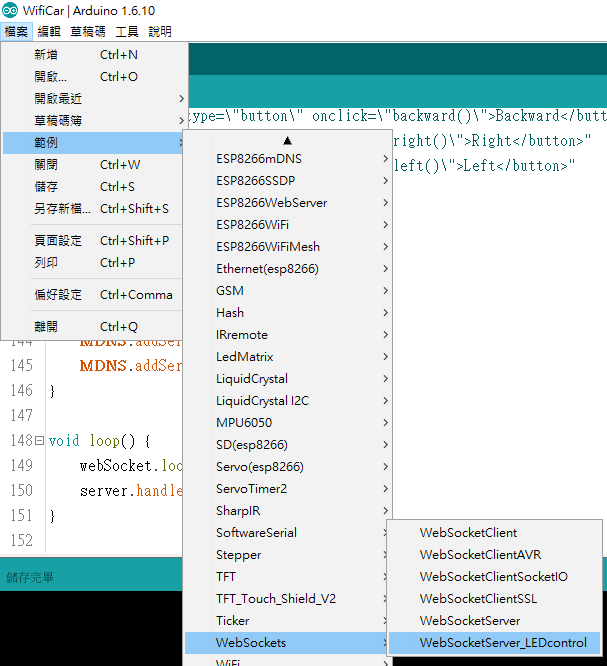Open the 工具 menu
The width and height of the screenshot is (607, 666).
pyautogui.click(x=127, y=32)
